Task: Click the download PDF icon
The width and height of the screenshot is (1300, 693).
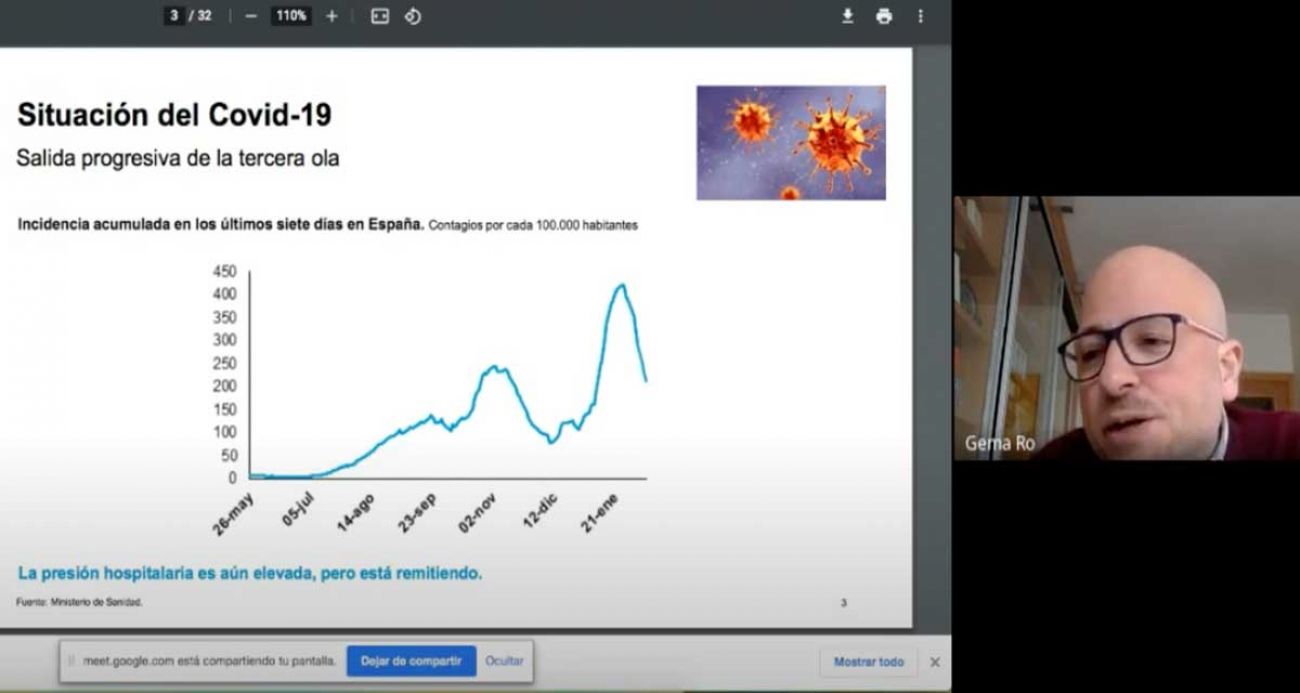Action: (x=848, y=16)
